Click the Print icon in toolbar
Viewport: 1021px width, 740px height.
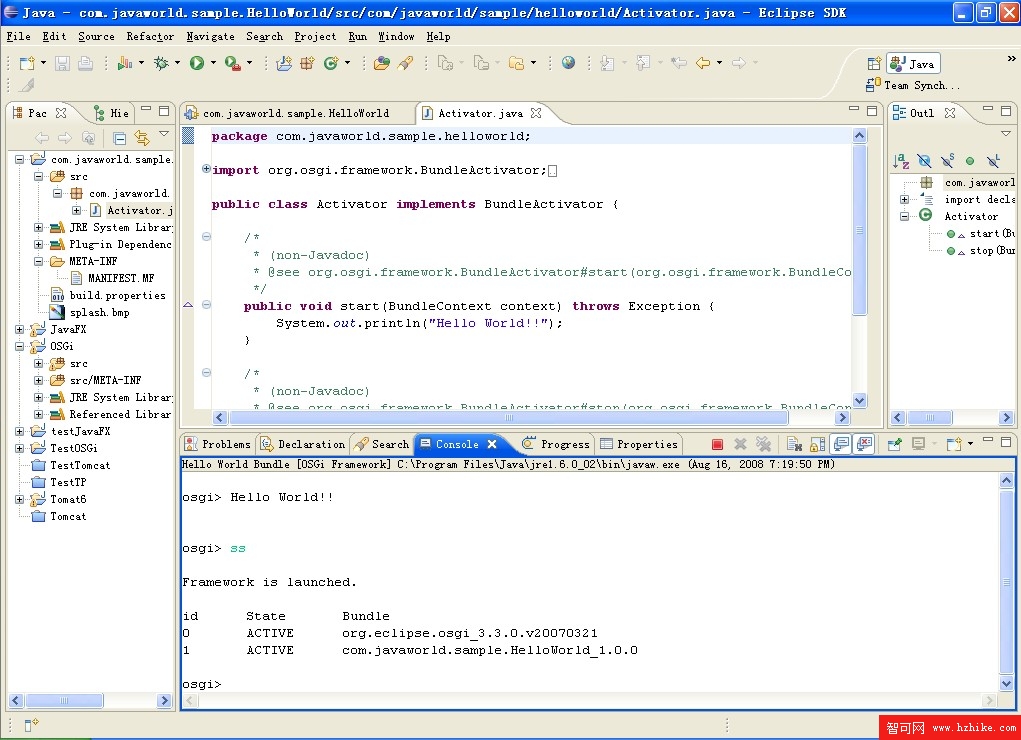tap(85, 63)
